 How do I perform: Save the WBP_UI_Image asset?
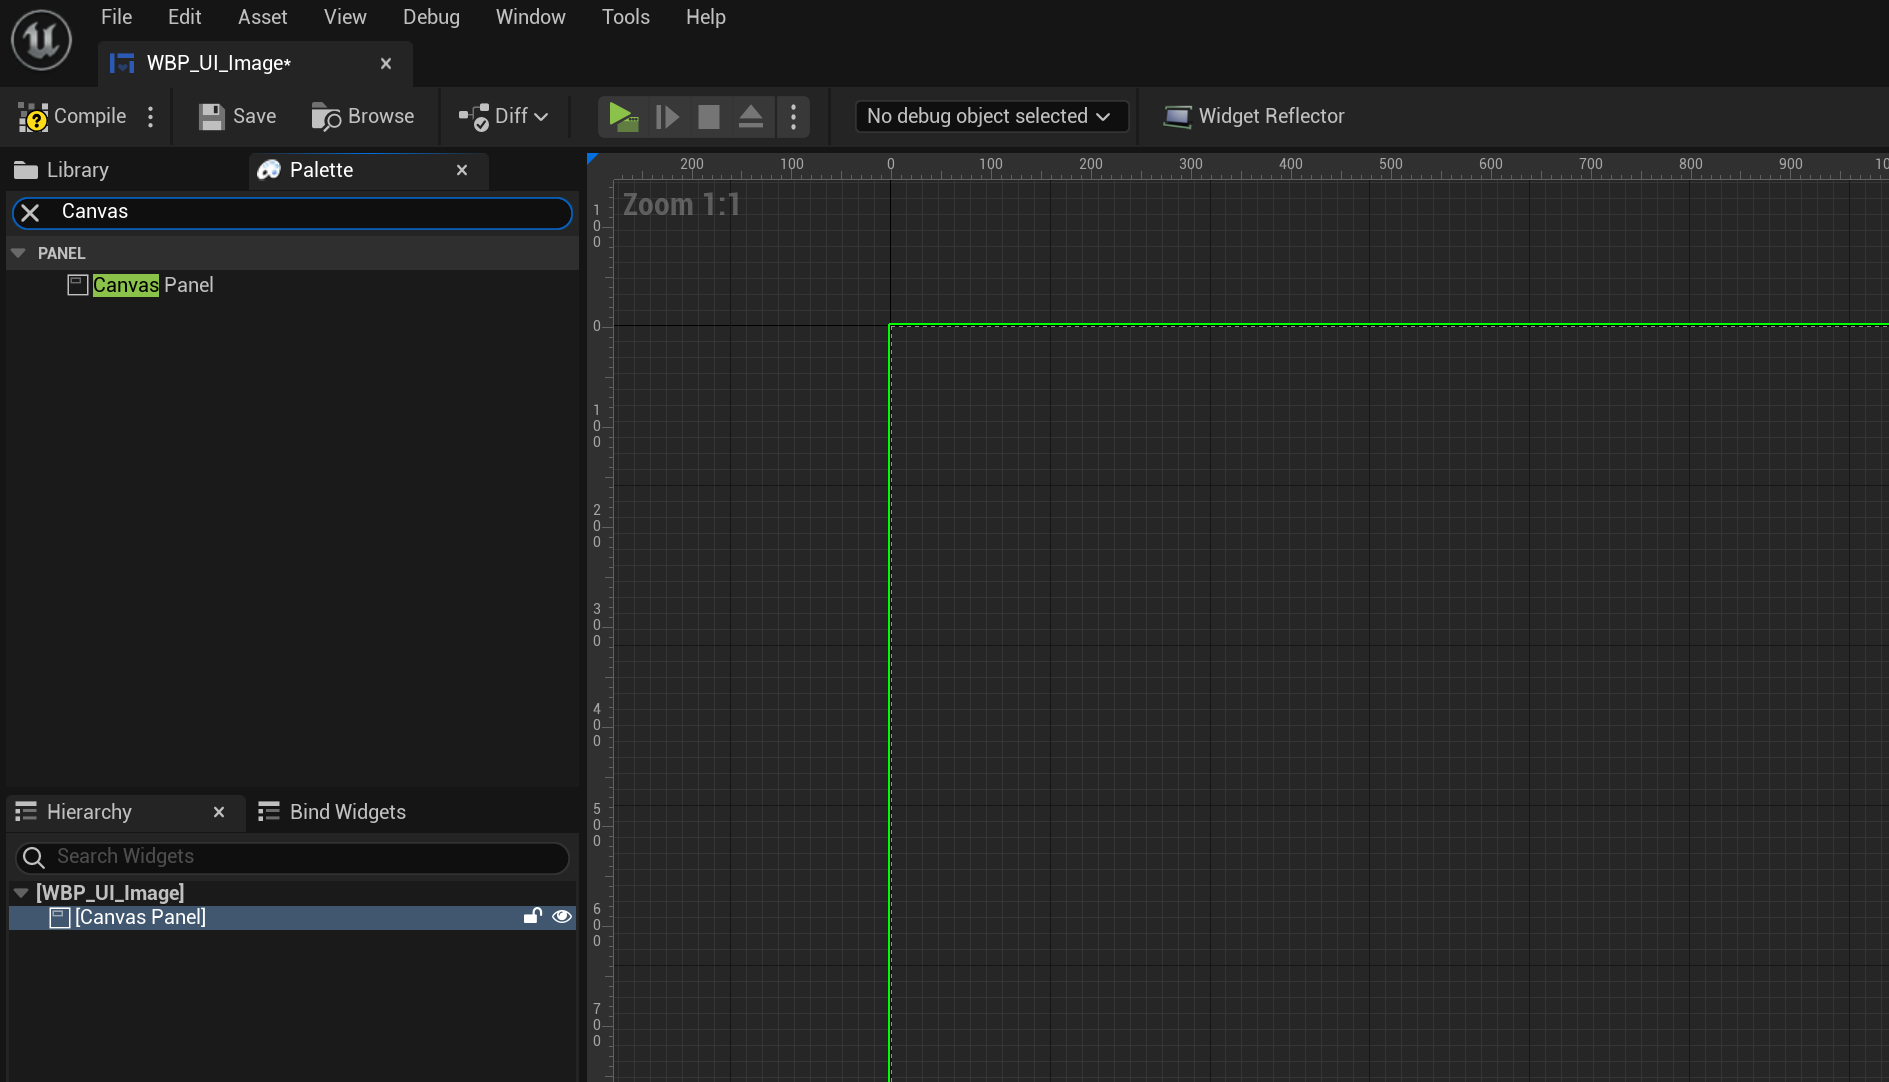point(237,116)
